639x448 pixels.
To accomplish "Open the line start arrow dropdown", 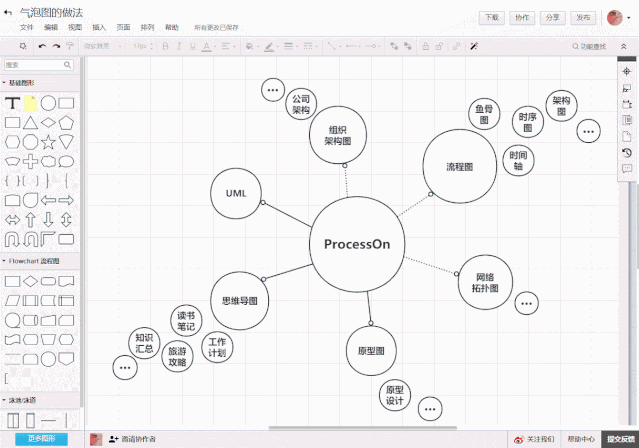I will point(352,46).
